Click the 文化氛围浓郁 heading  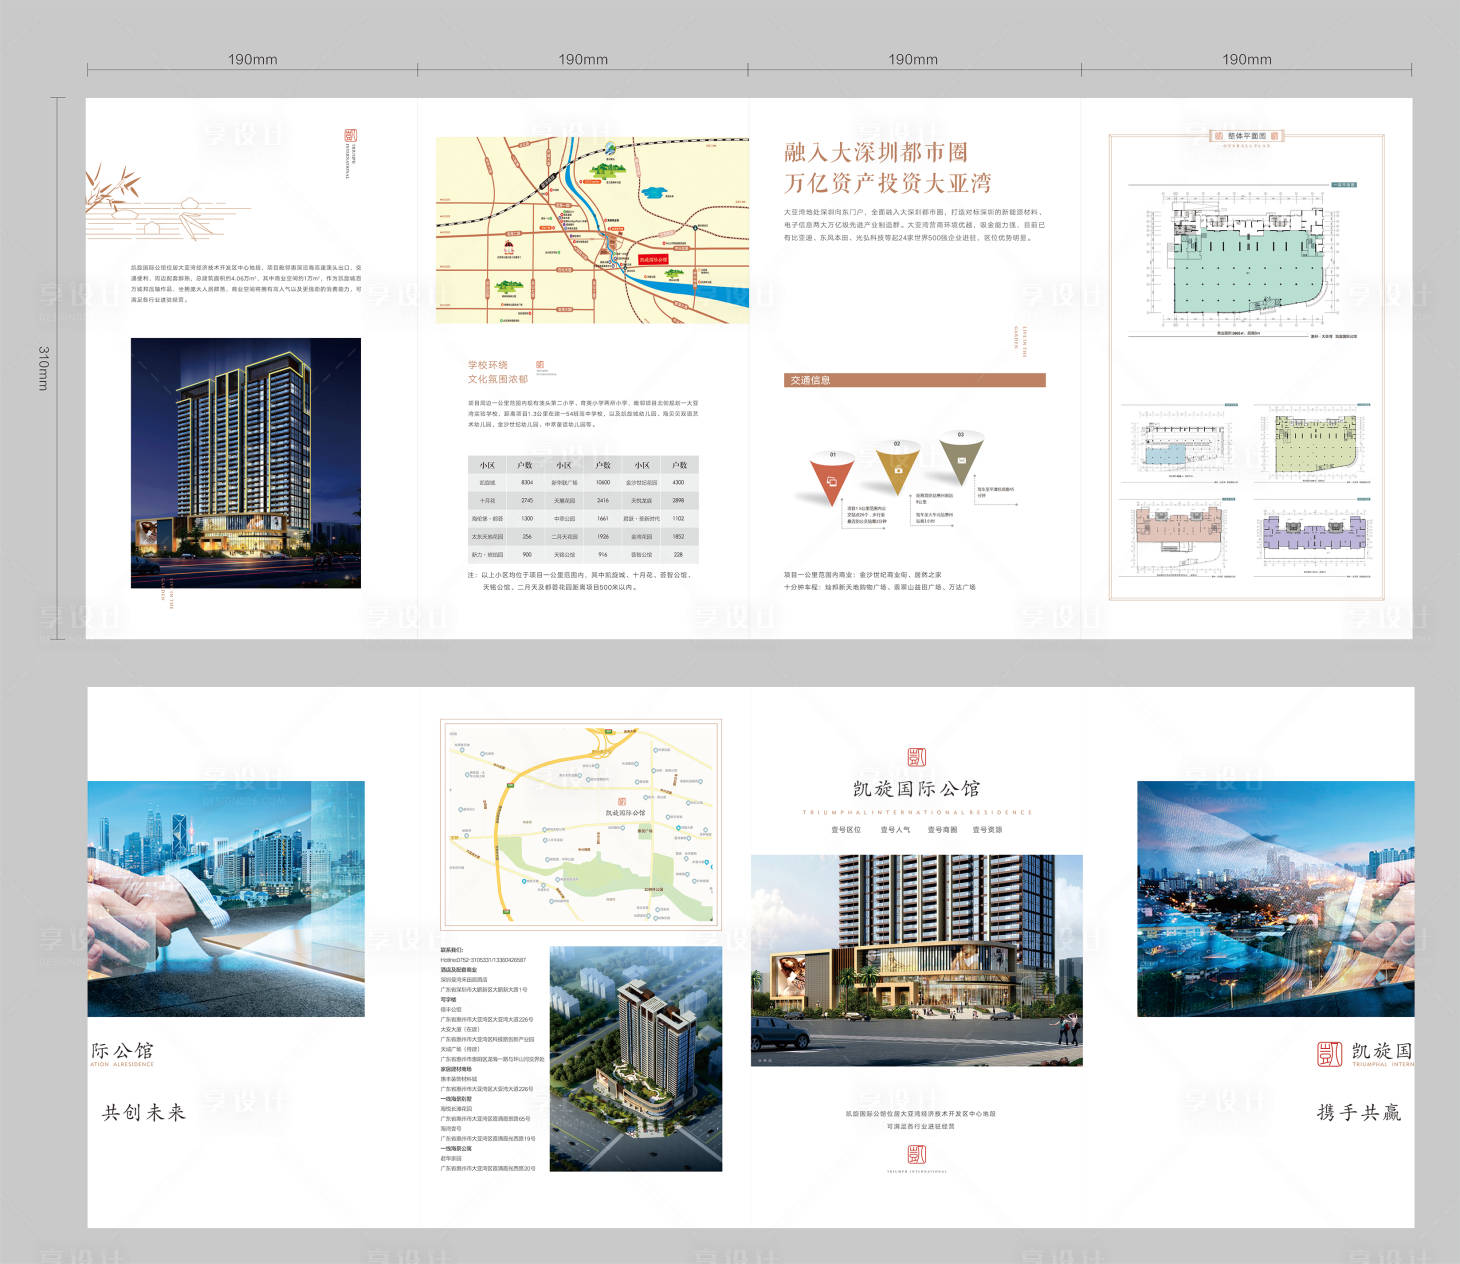tap(498, 379)
